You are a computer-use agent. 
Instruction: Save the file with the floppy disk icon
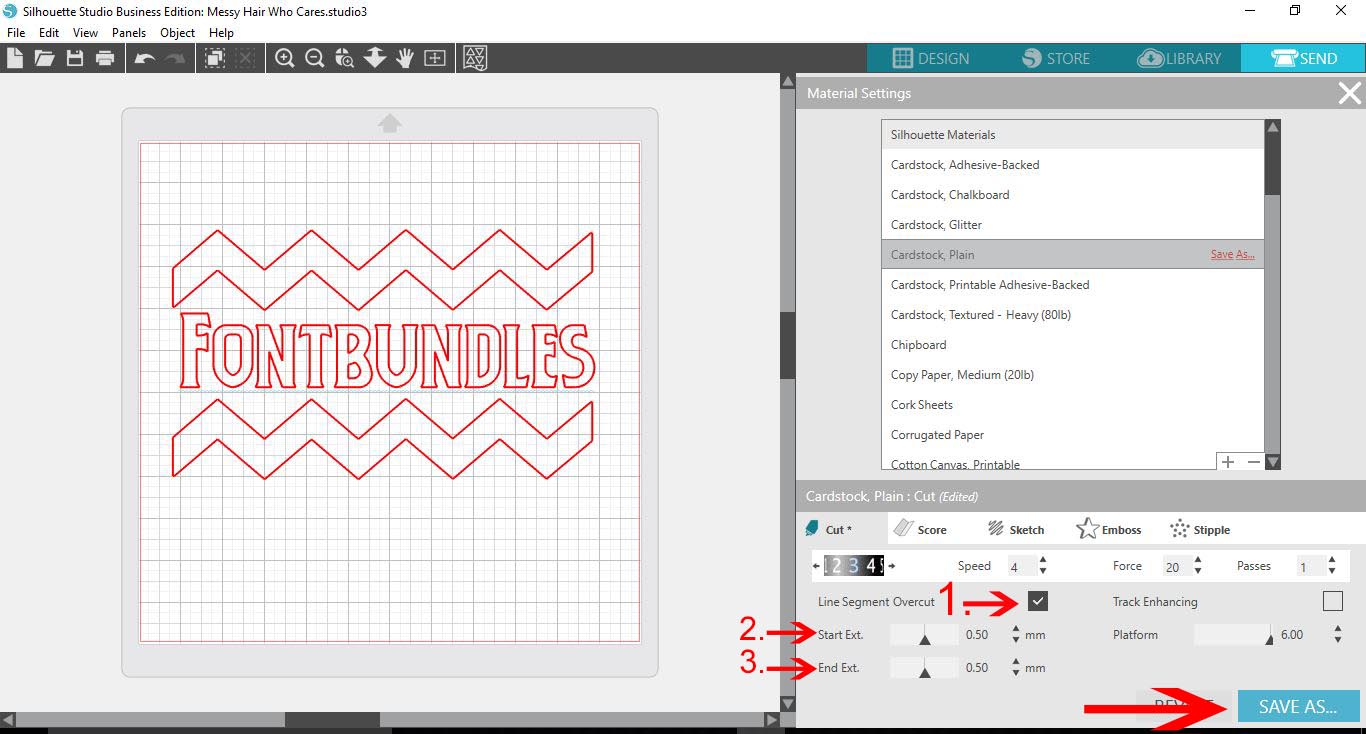74,58
